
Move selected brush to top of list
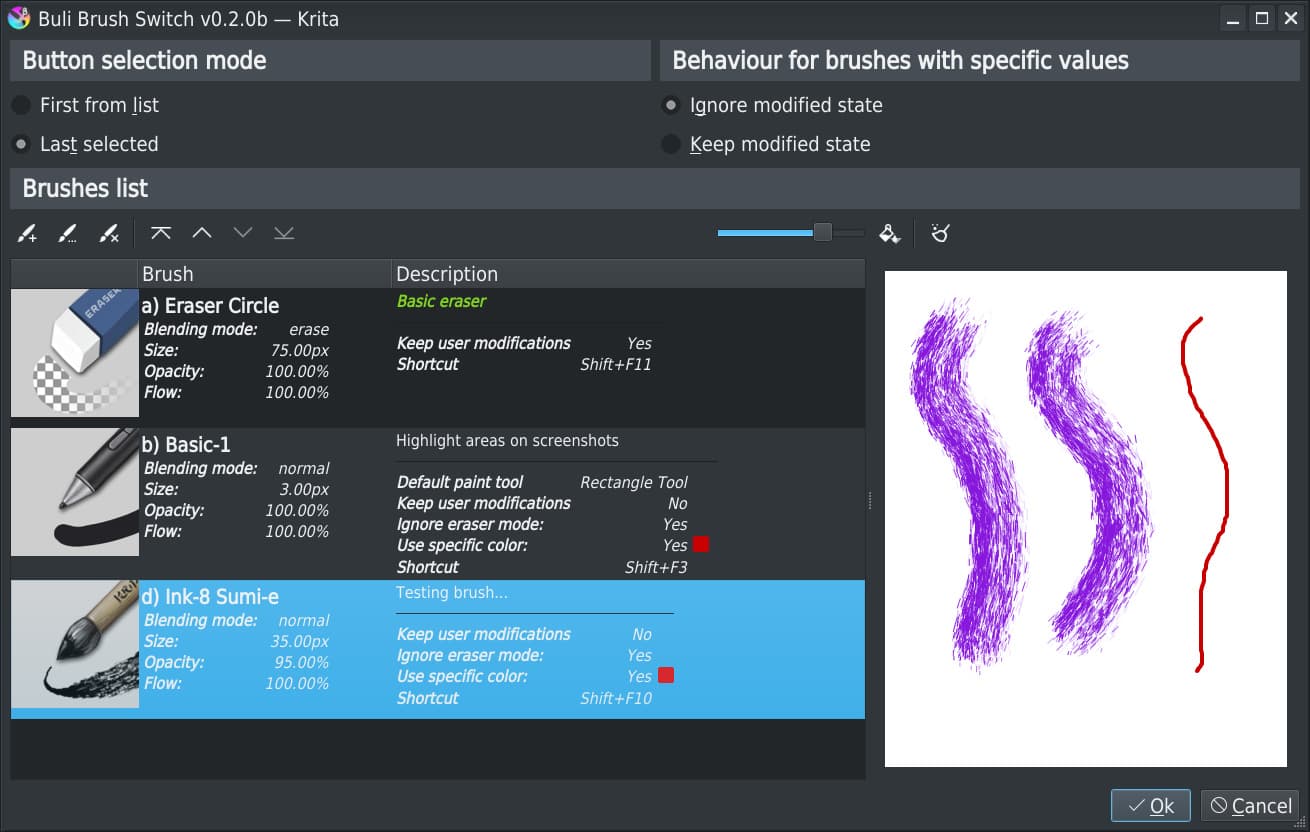pos(161,233)
